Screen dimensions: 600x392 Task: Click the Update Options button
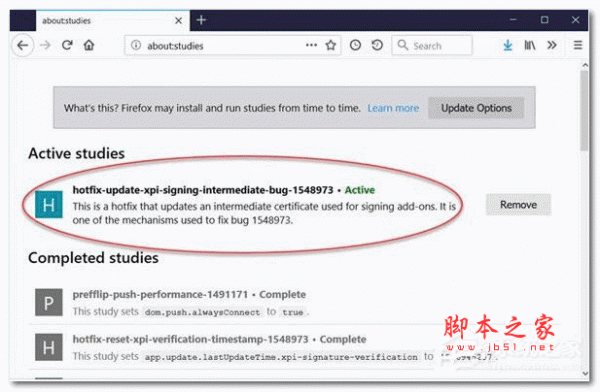[476, 108]
